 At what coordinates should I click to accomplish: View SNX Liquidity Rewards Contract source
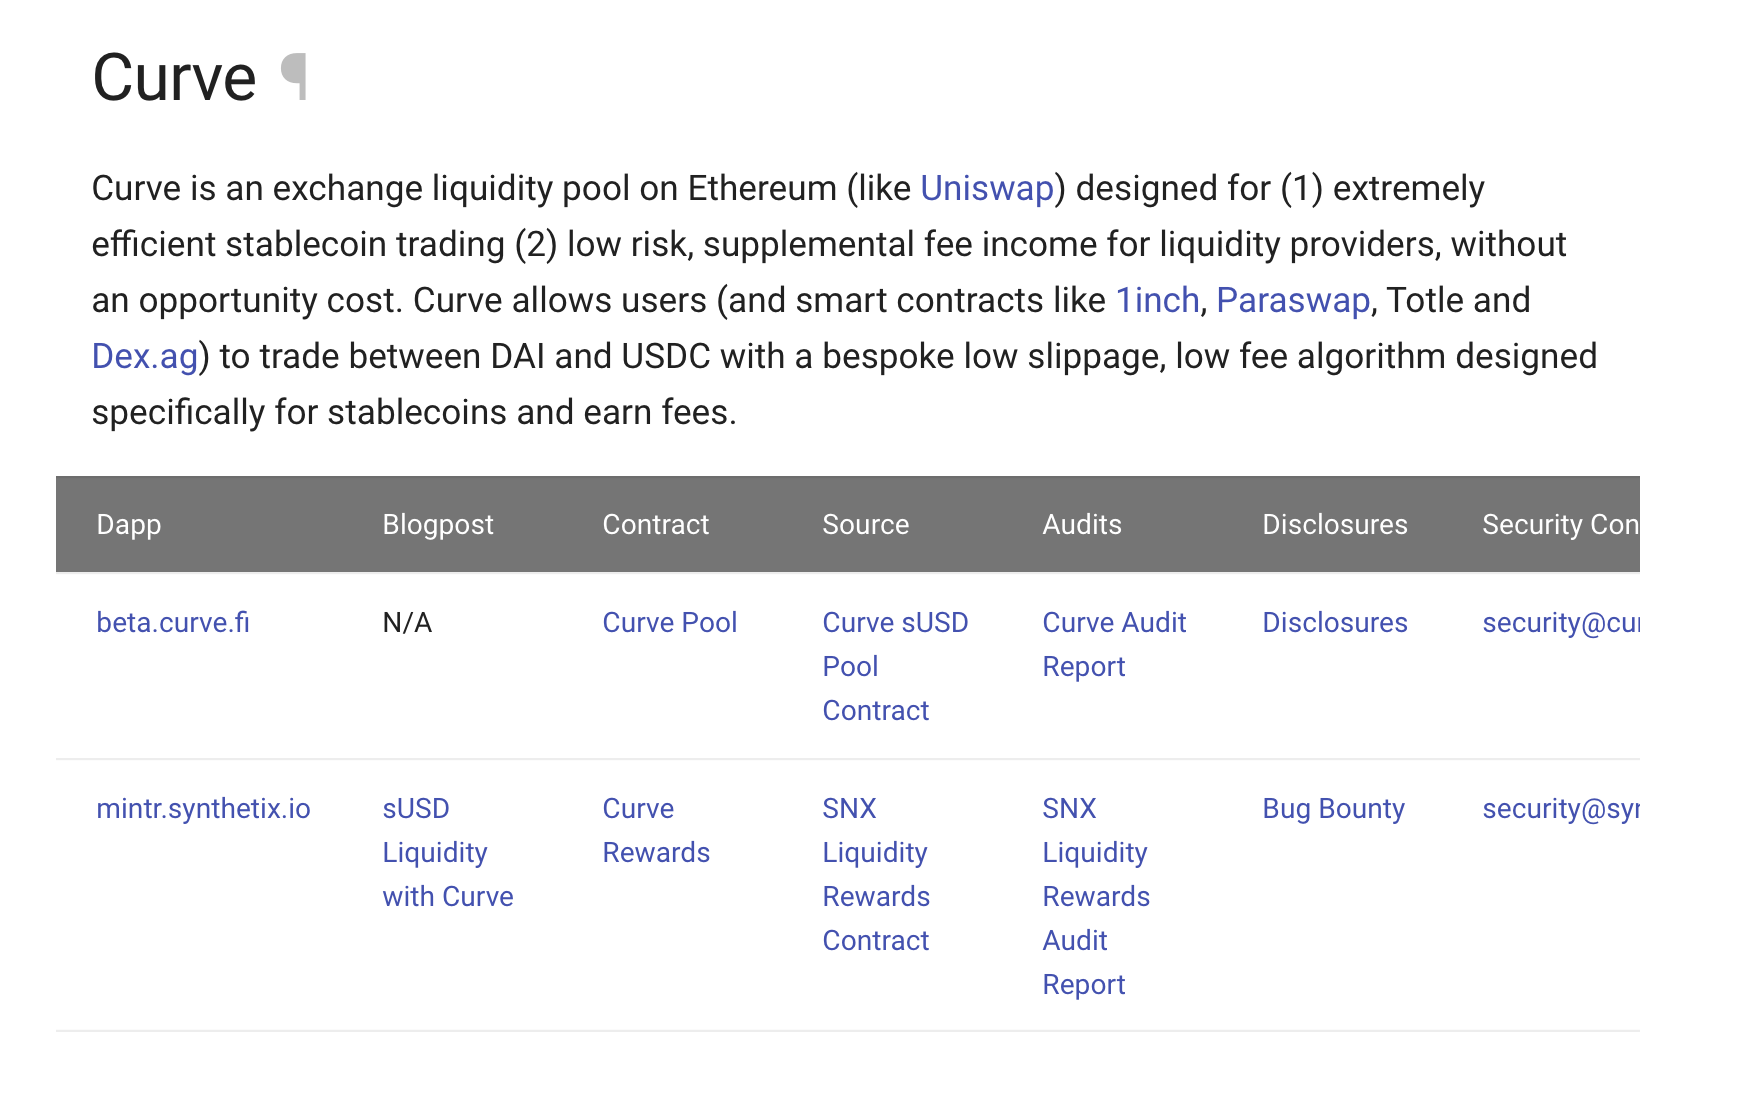[875, 874]
